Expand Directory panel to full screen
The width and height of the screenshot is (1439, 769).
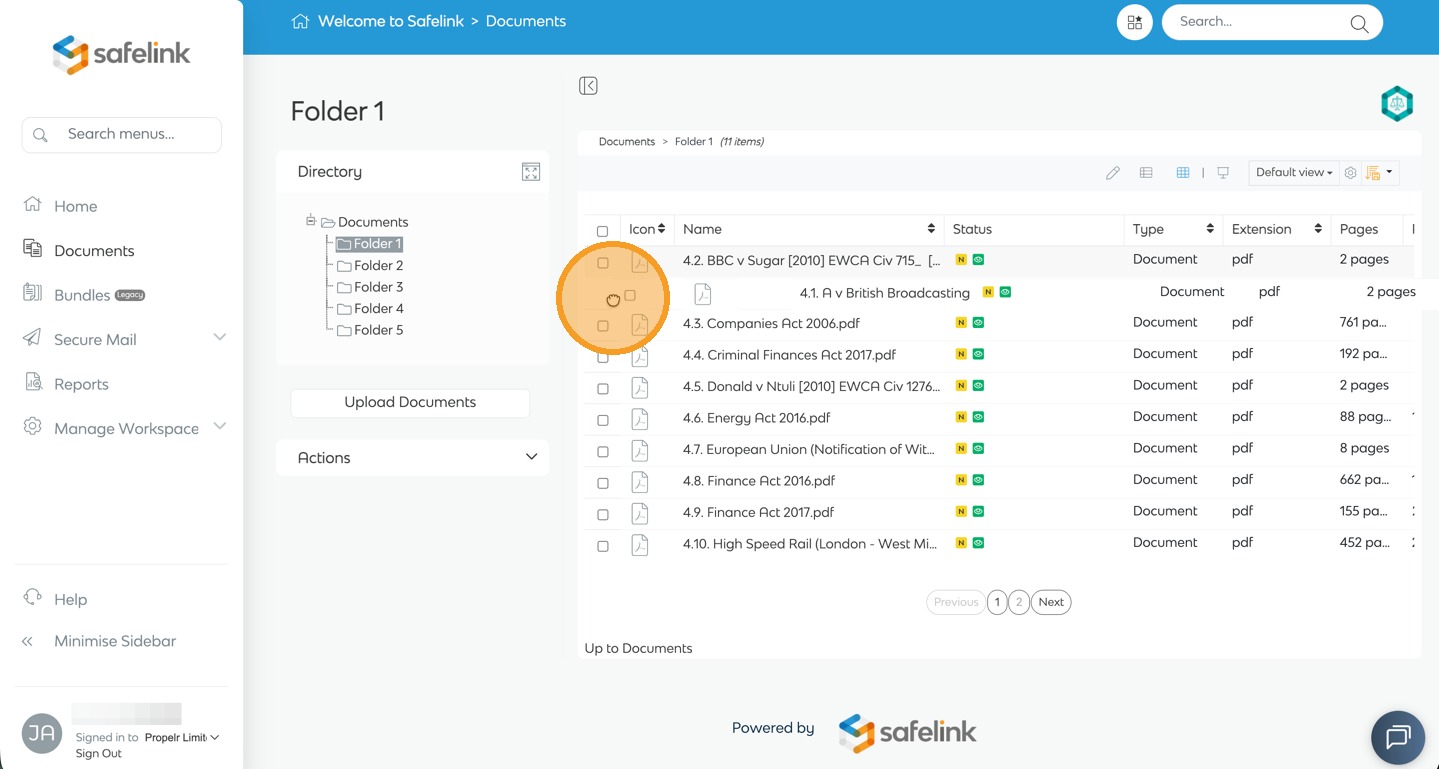tap(531, 172)
